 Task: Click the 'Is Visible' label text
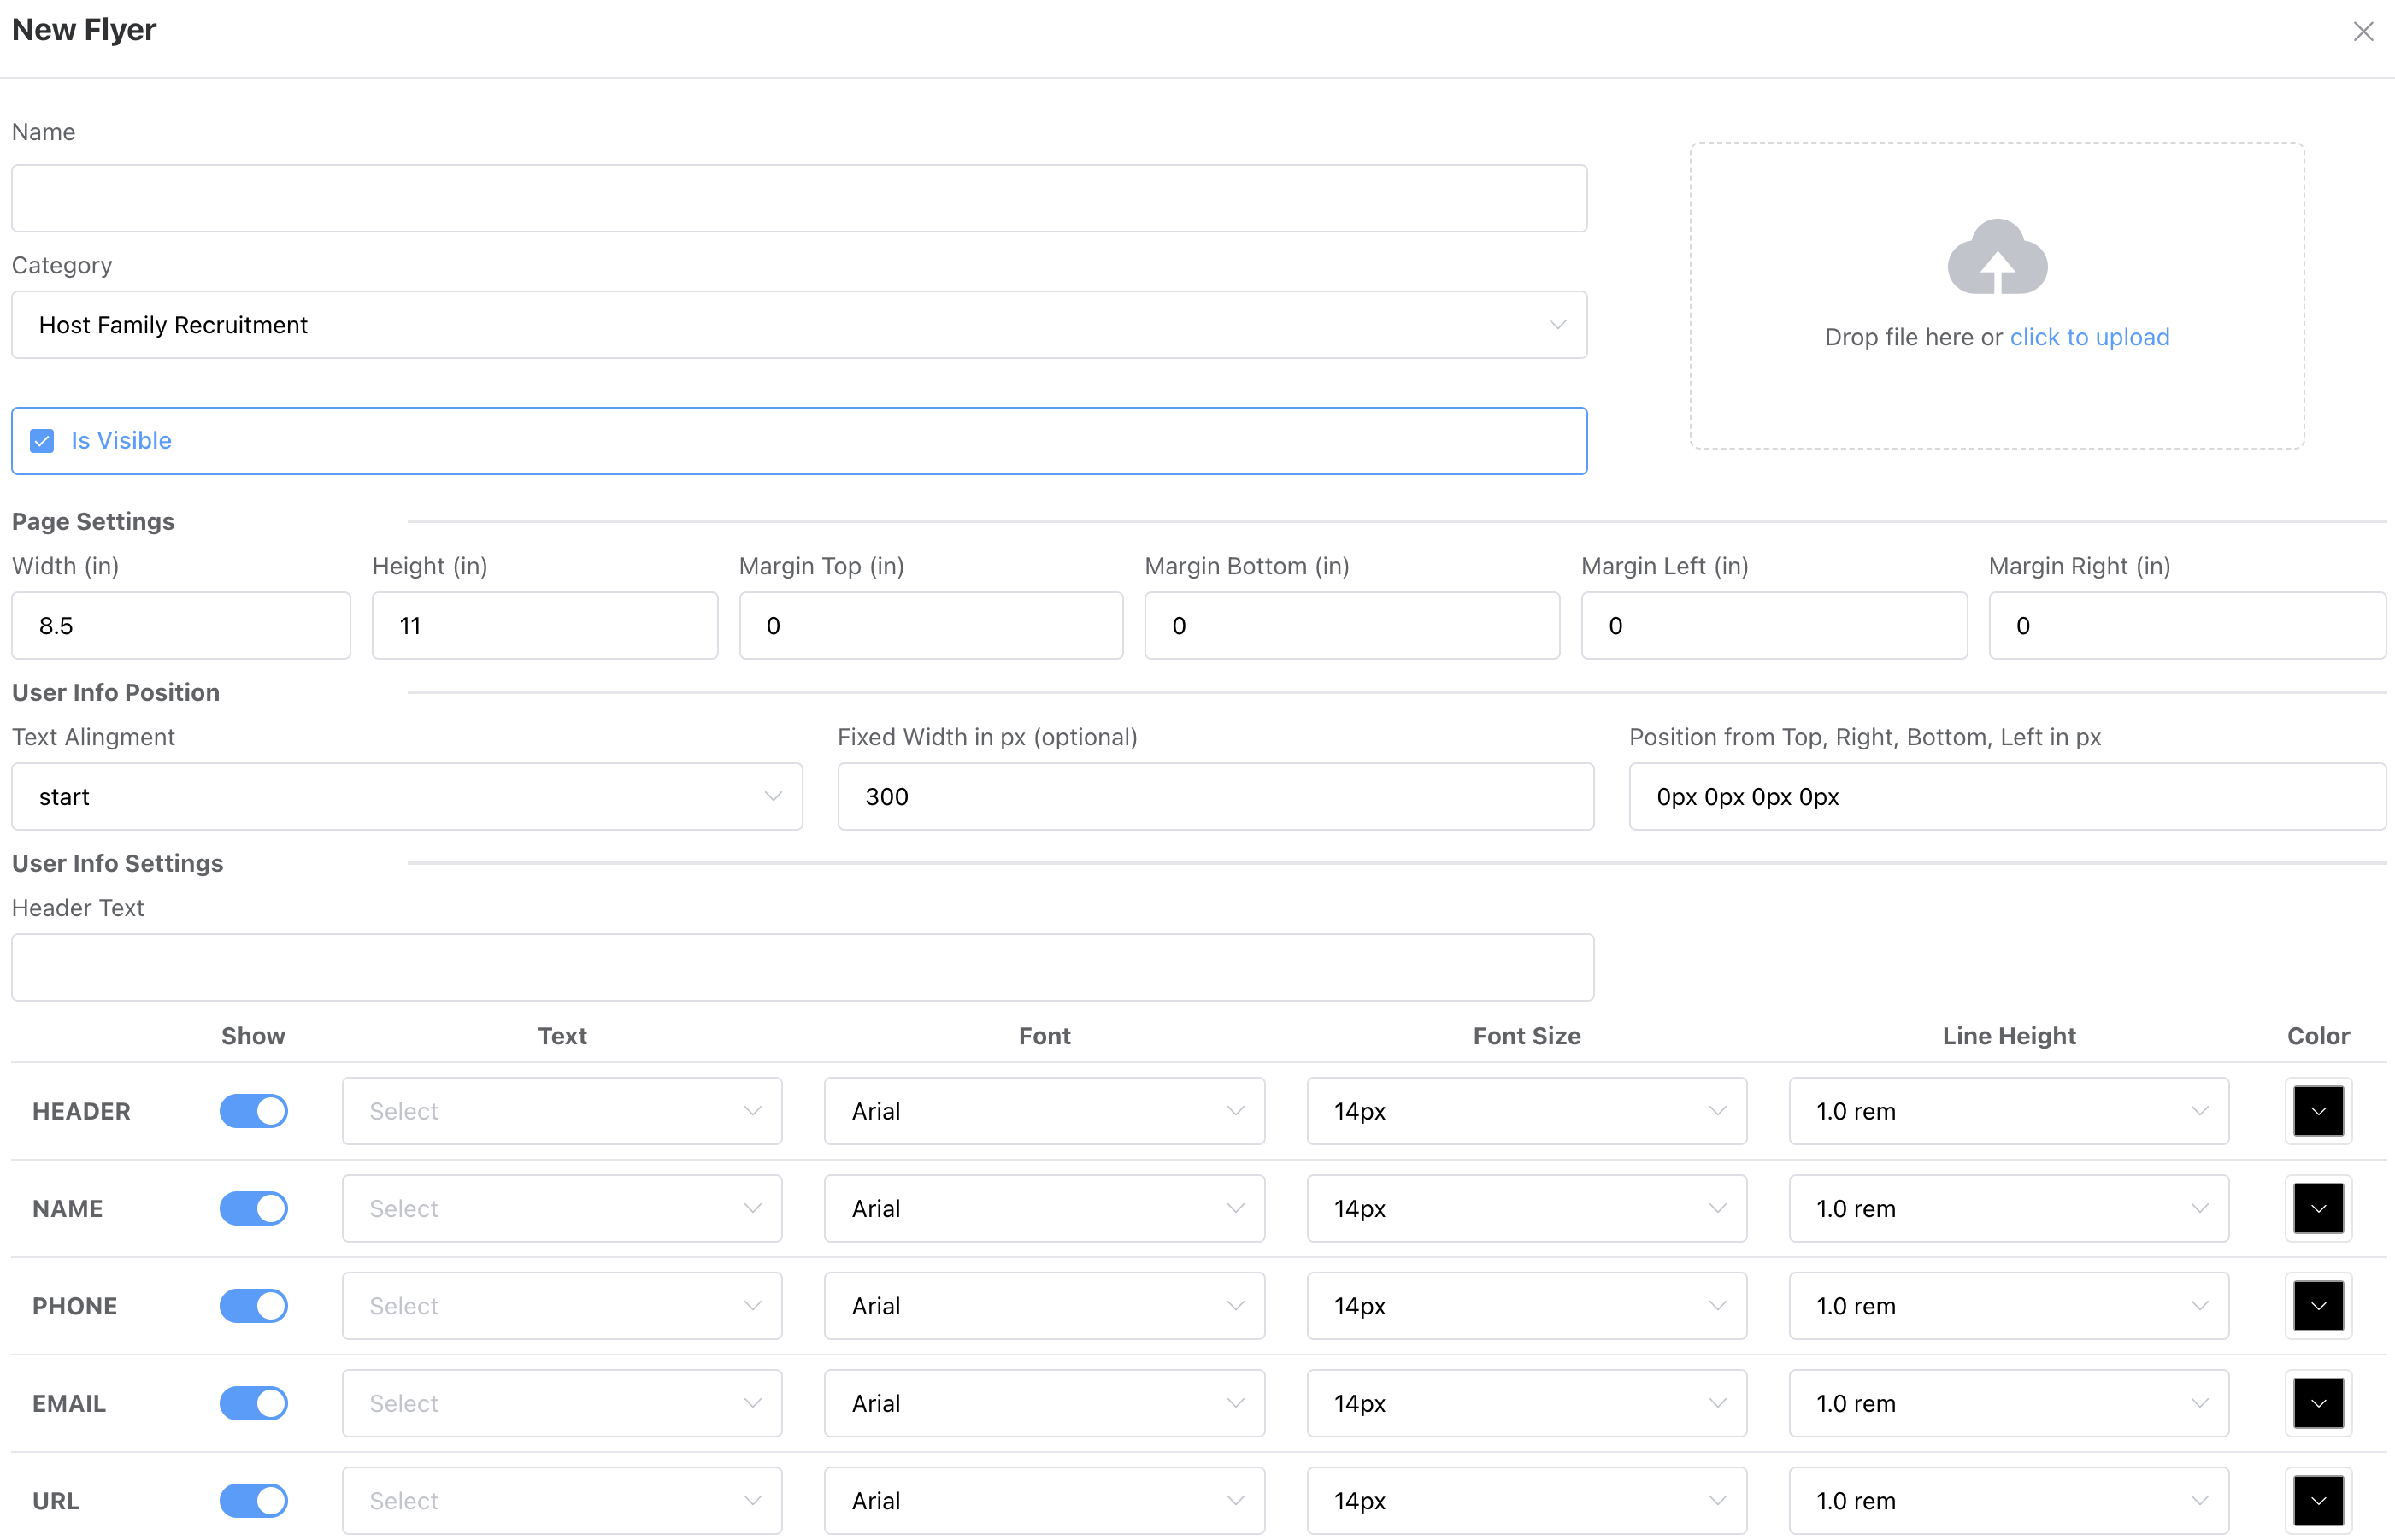[121, 441]
